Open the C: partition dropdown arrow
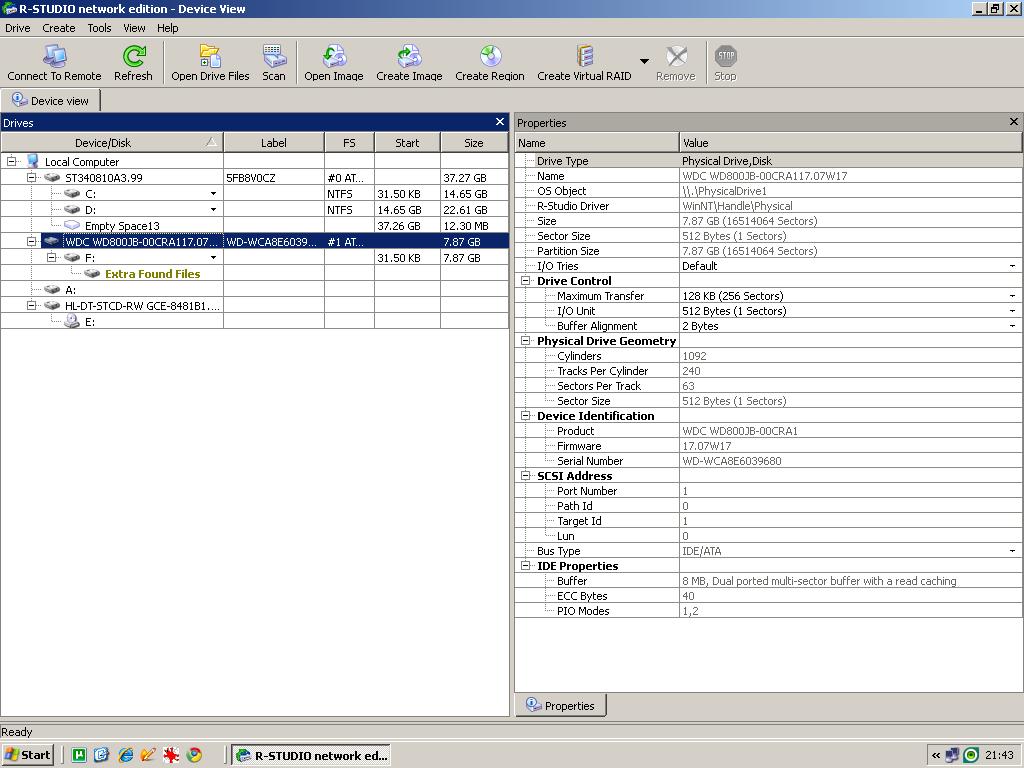This screenshot has height=768, width=1024. click(x=214, y=193)
